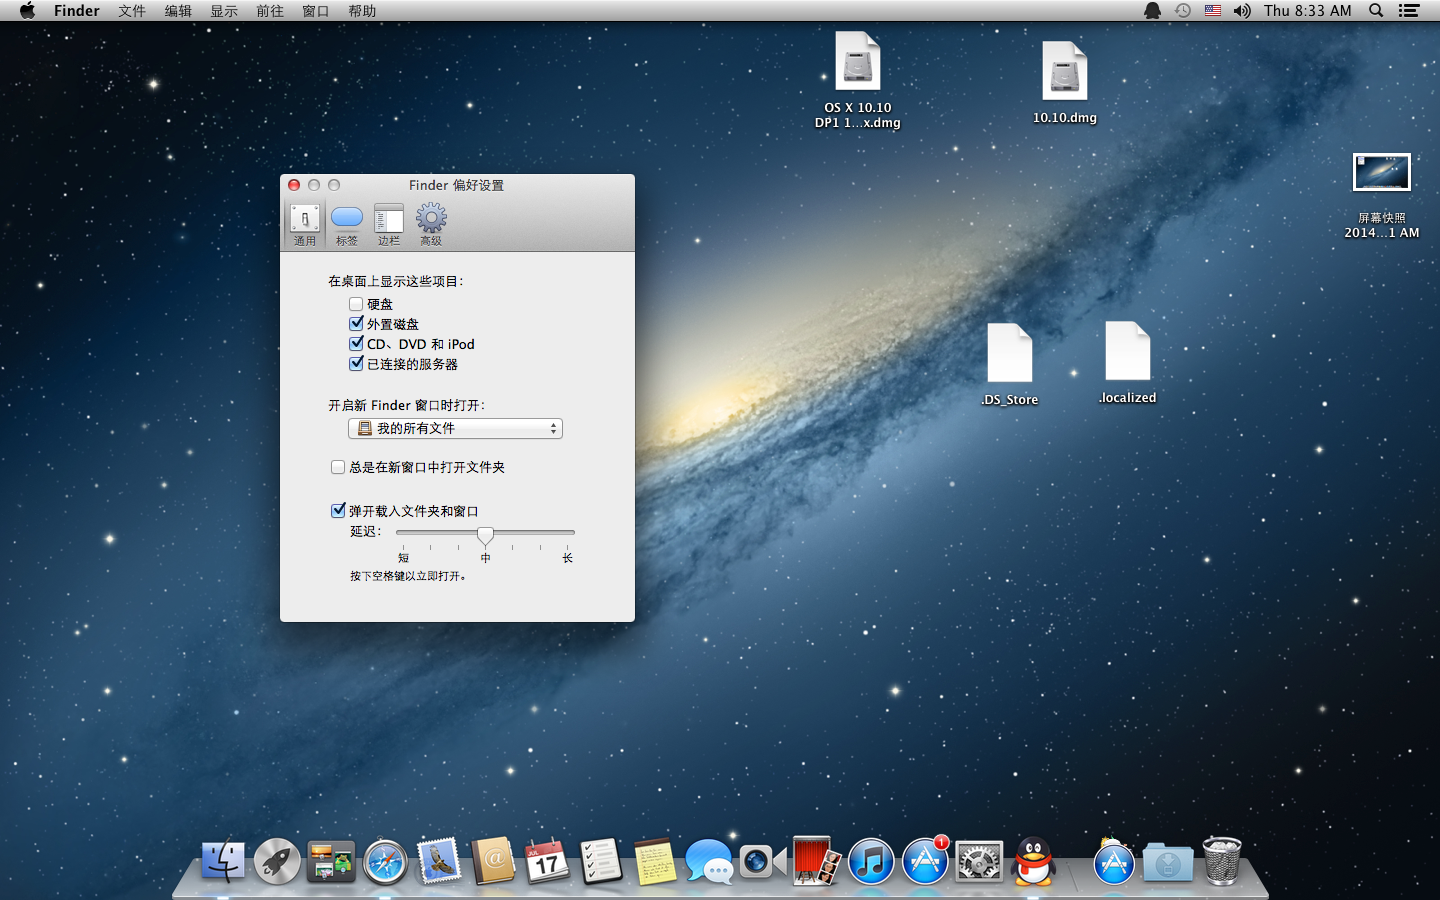Screen dimensions: 1440x900
Task: Select the .localized file icon
Action: 1128,351
